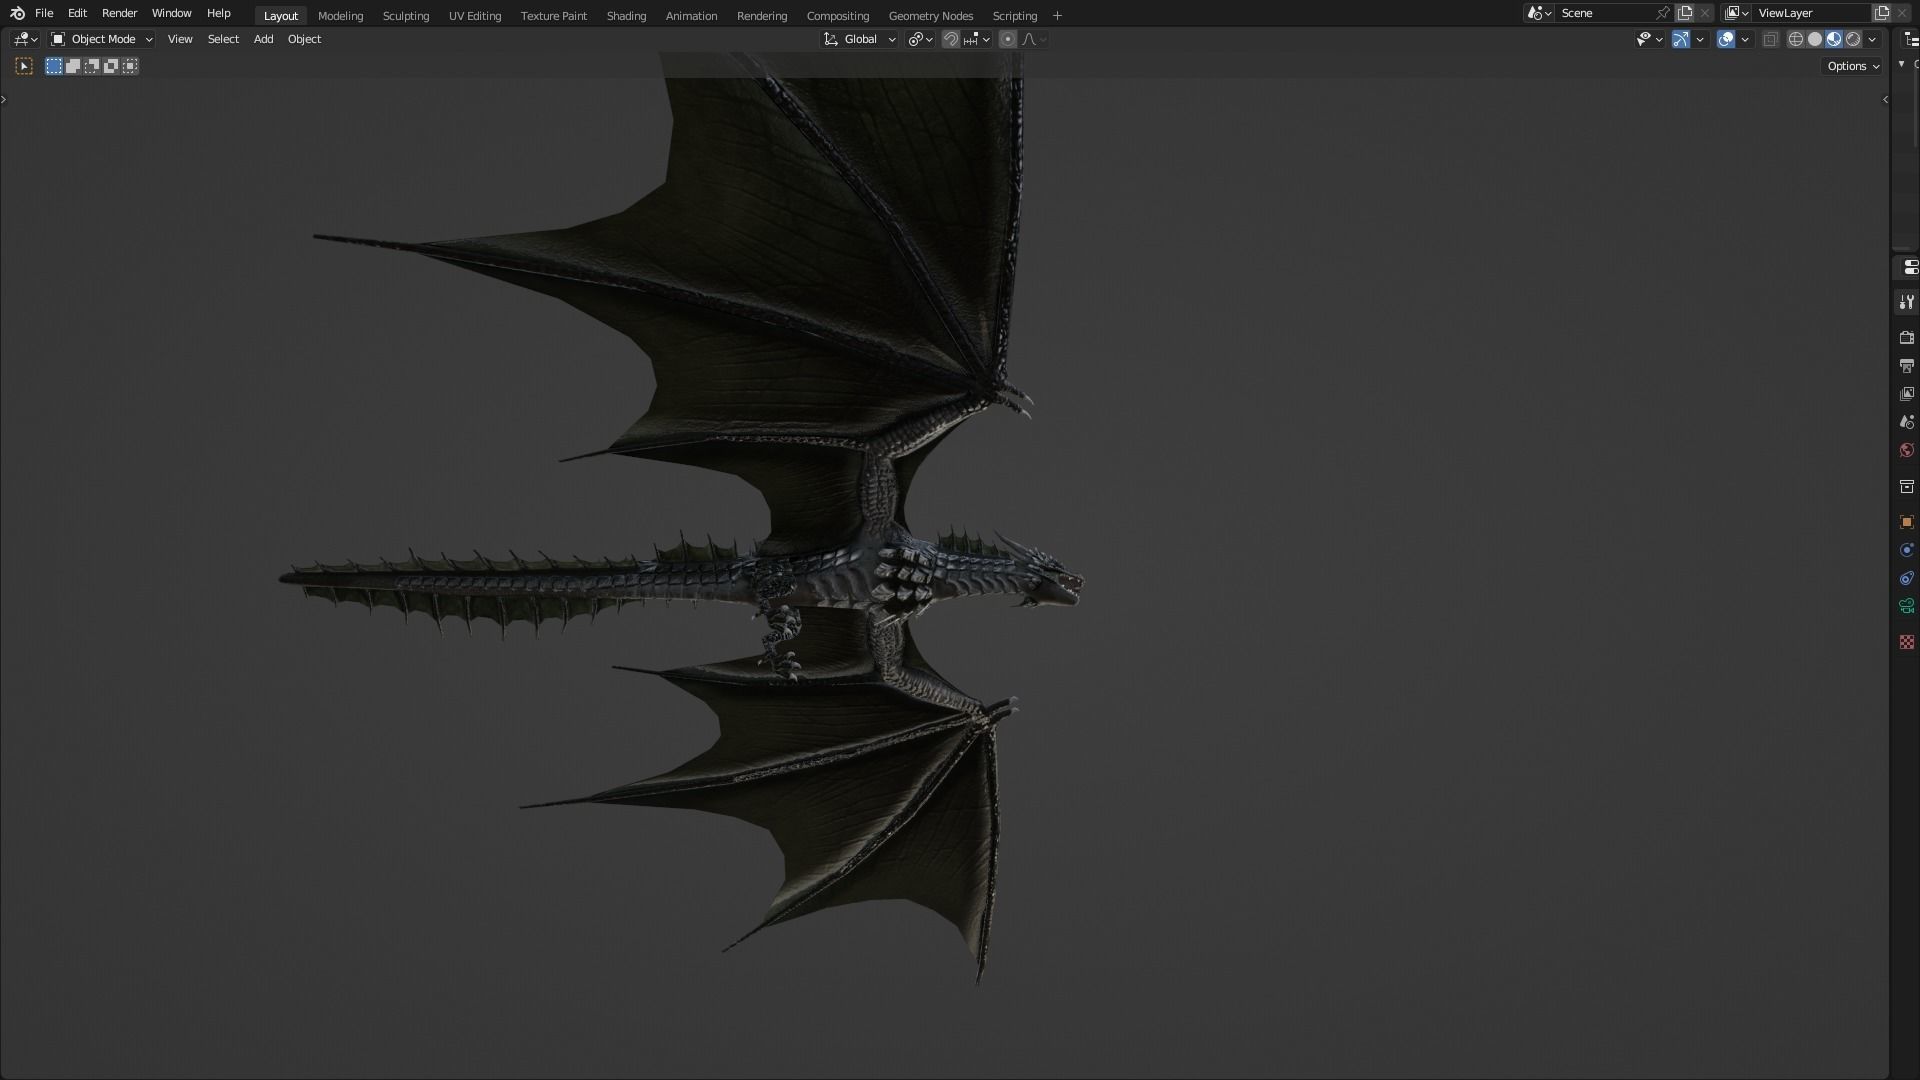Screen dimensions: 1920x1080
Task: Open the Tool properties tab icon
Action: (1907, 302)
